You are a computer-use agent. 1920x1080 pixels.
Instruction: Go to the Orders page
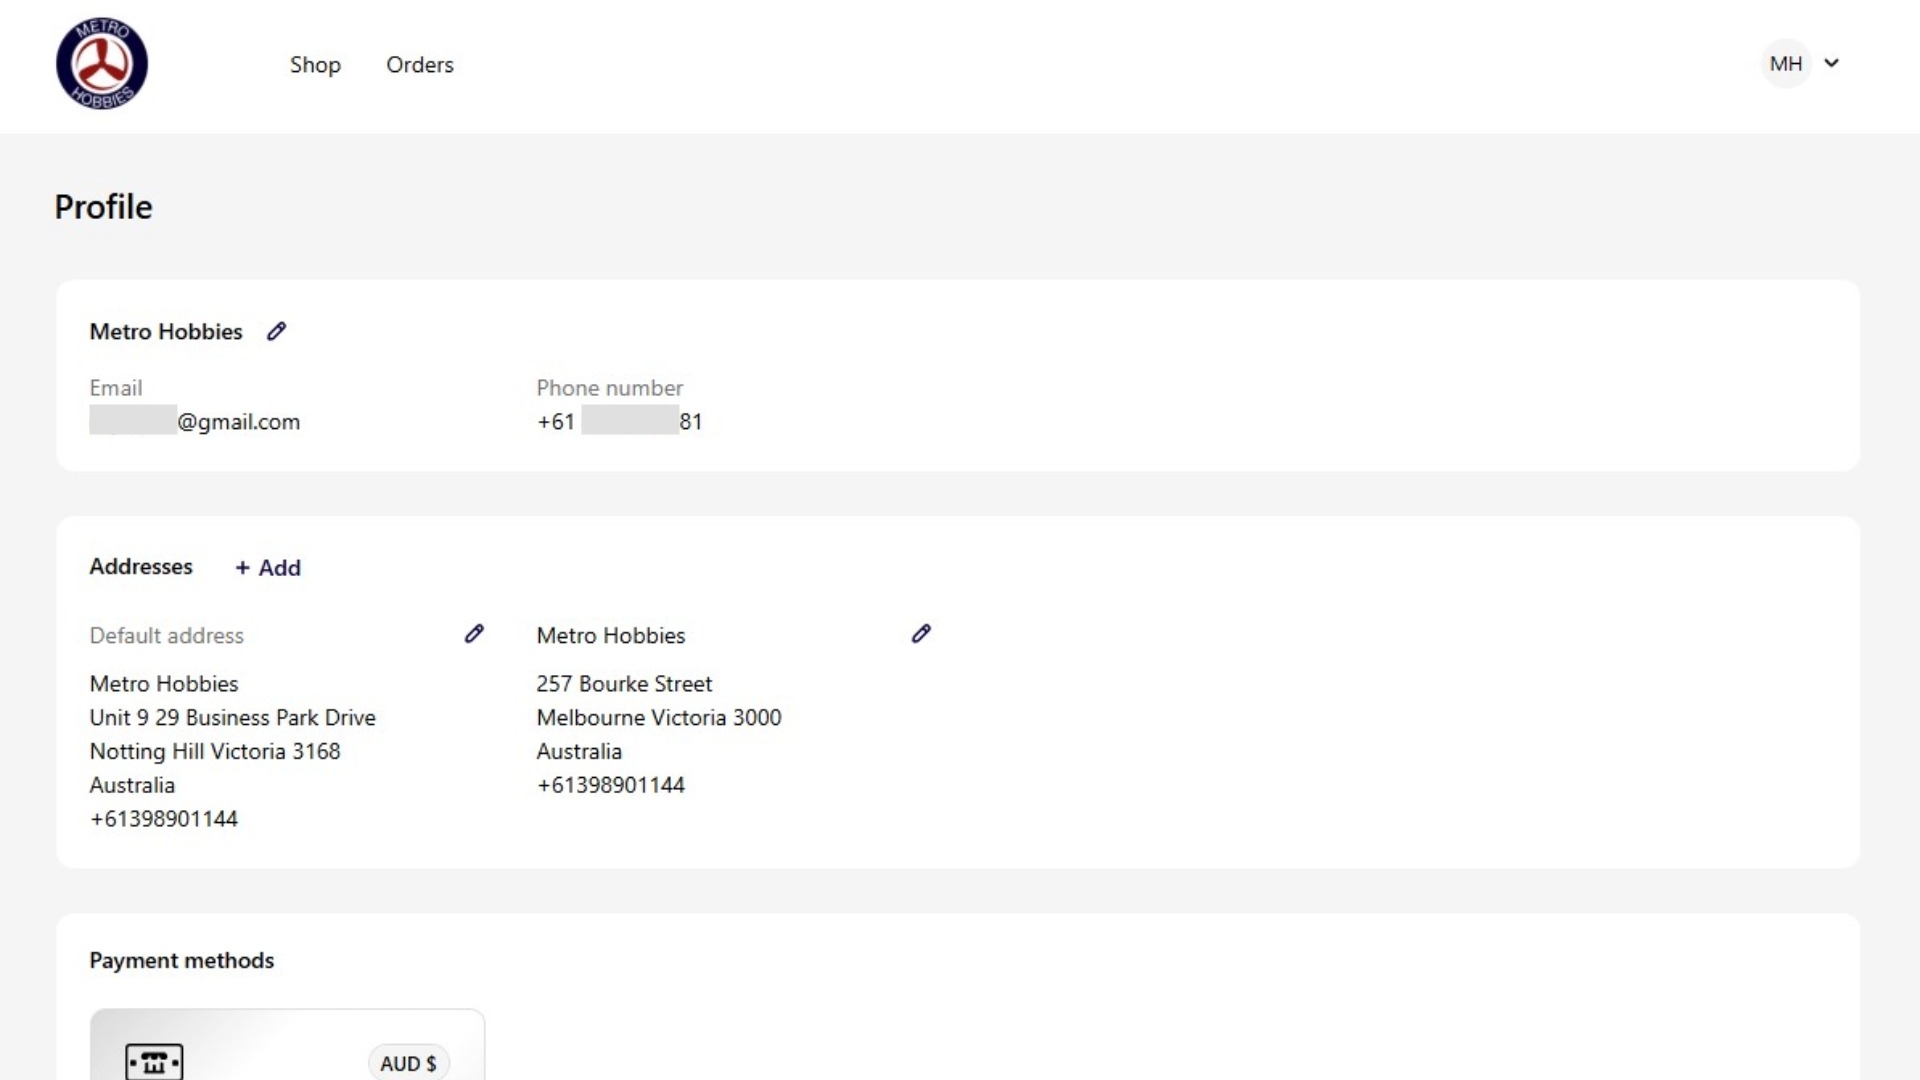[x=420, y=65]
